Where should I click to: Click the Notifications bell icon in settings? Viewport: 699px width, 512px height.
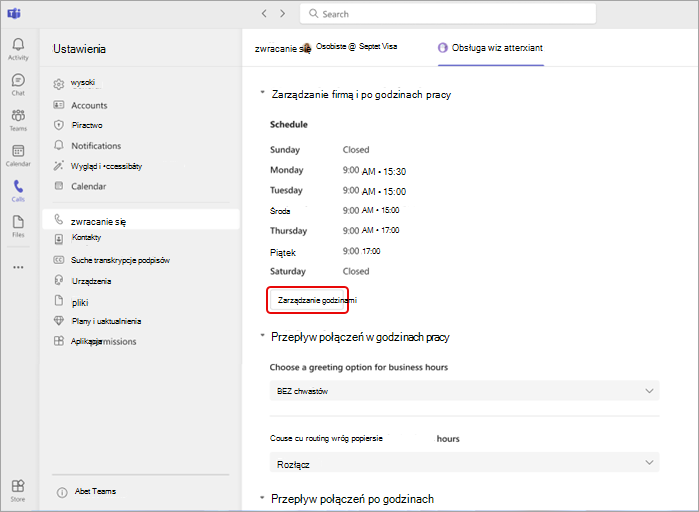[x=59, y=145]
